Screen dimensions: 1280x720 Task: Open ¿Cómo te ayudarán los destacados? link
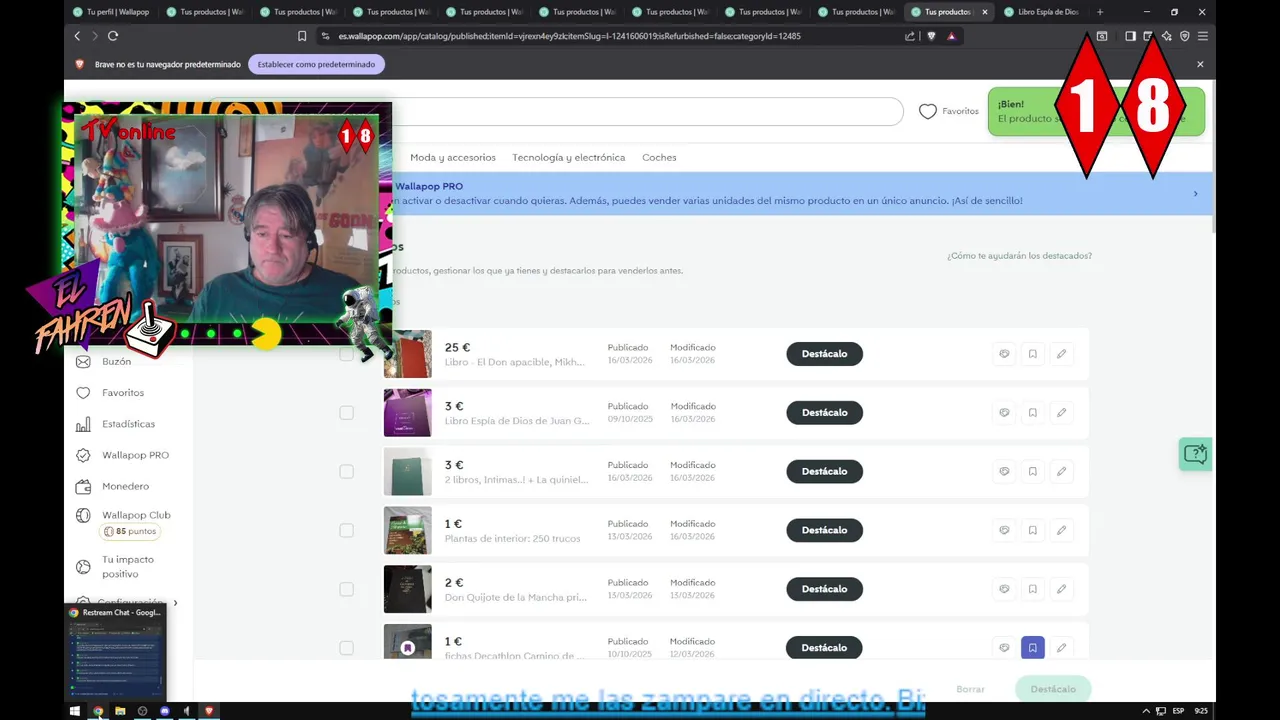[1019, 256]
